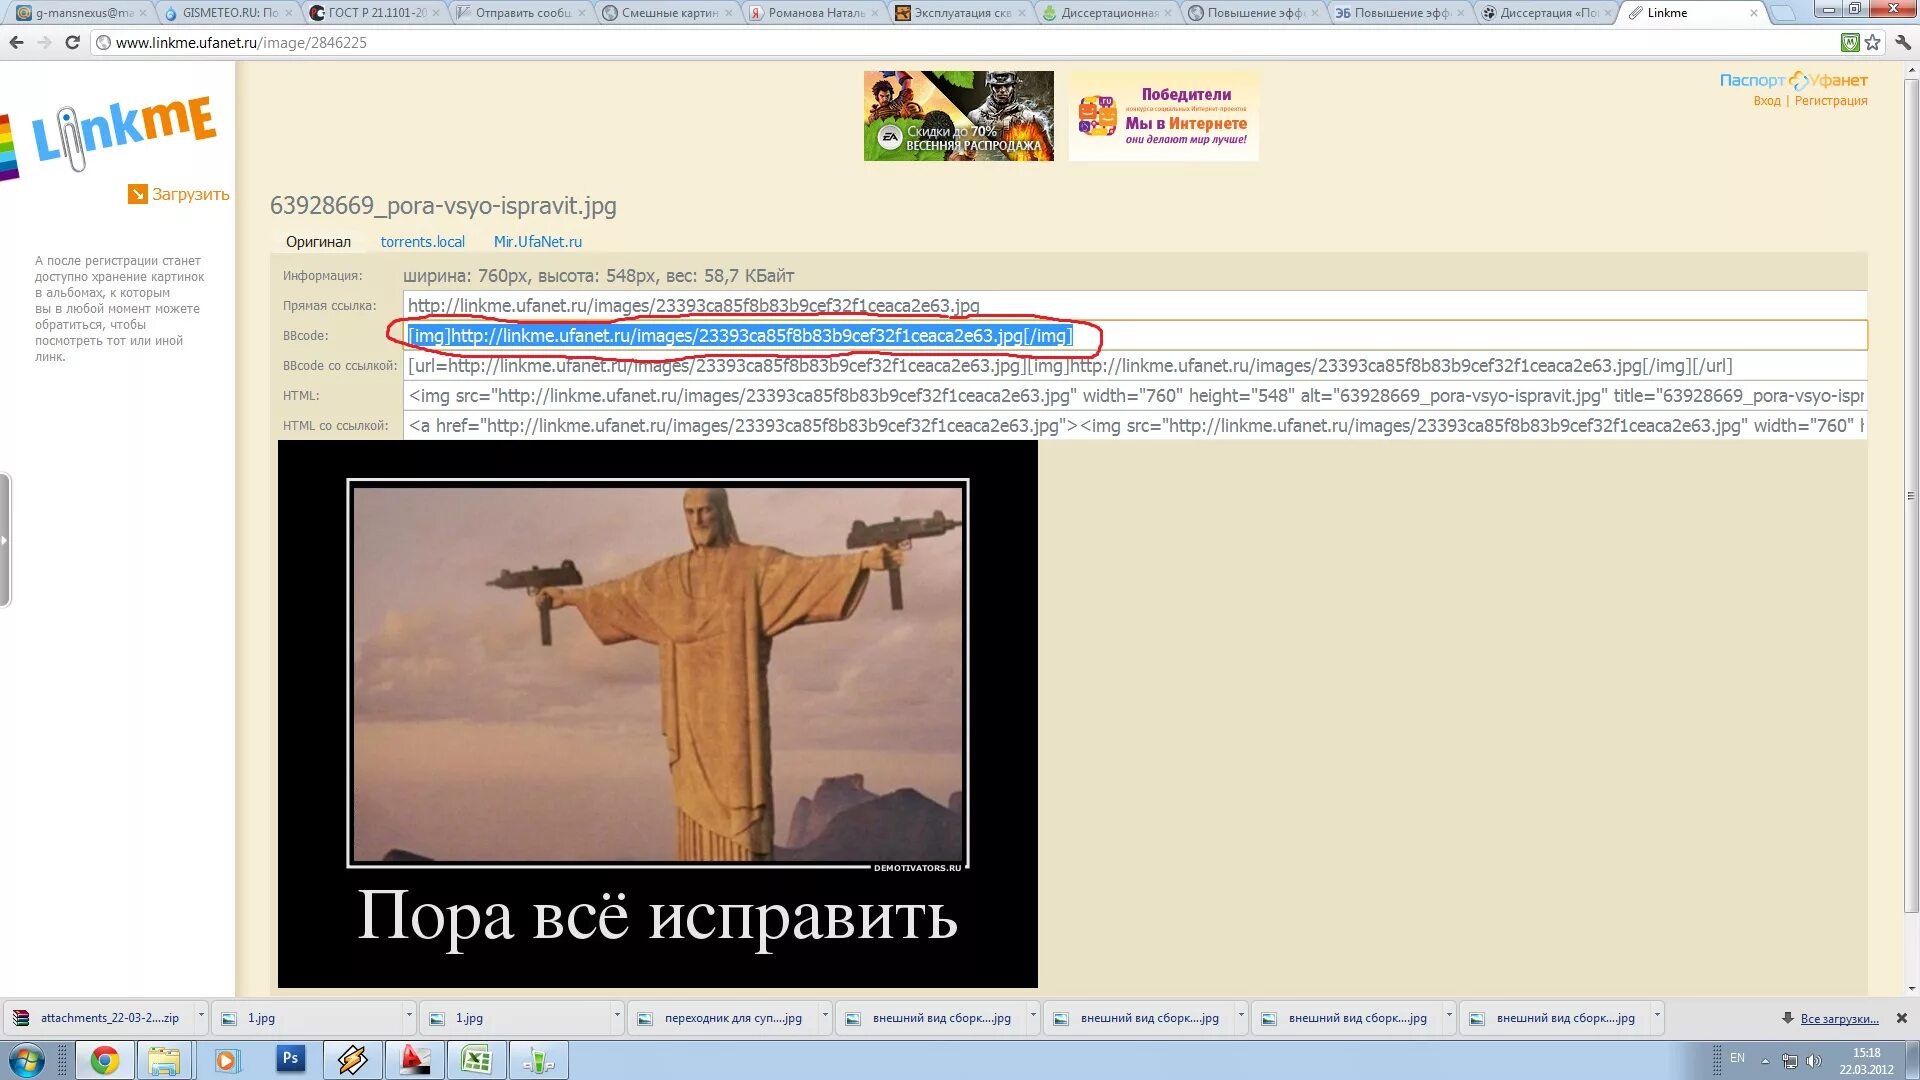Screen dimensions: 1920x1080
Task: Open Все загрузки from the downloads bar
Action: [x=1838, y=1017]
